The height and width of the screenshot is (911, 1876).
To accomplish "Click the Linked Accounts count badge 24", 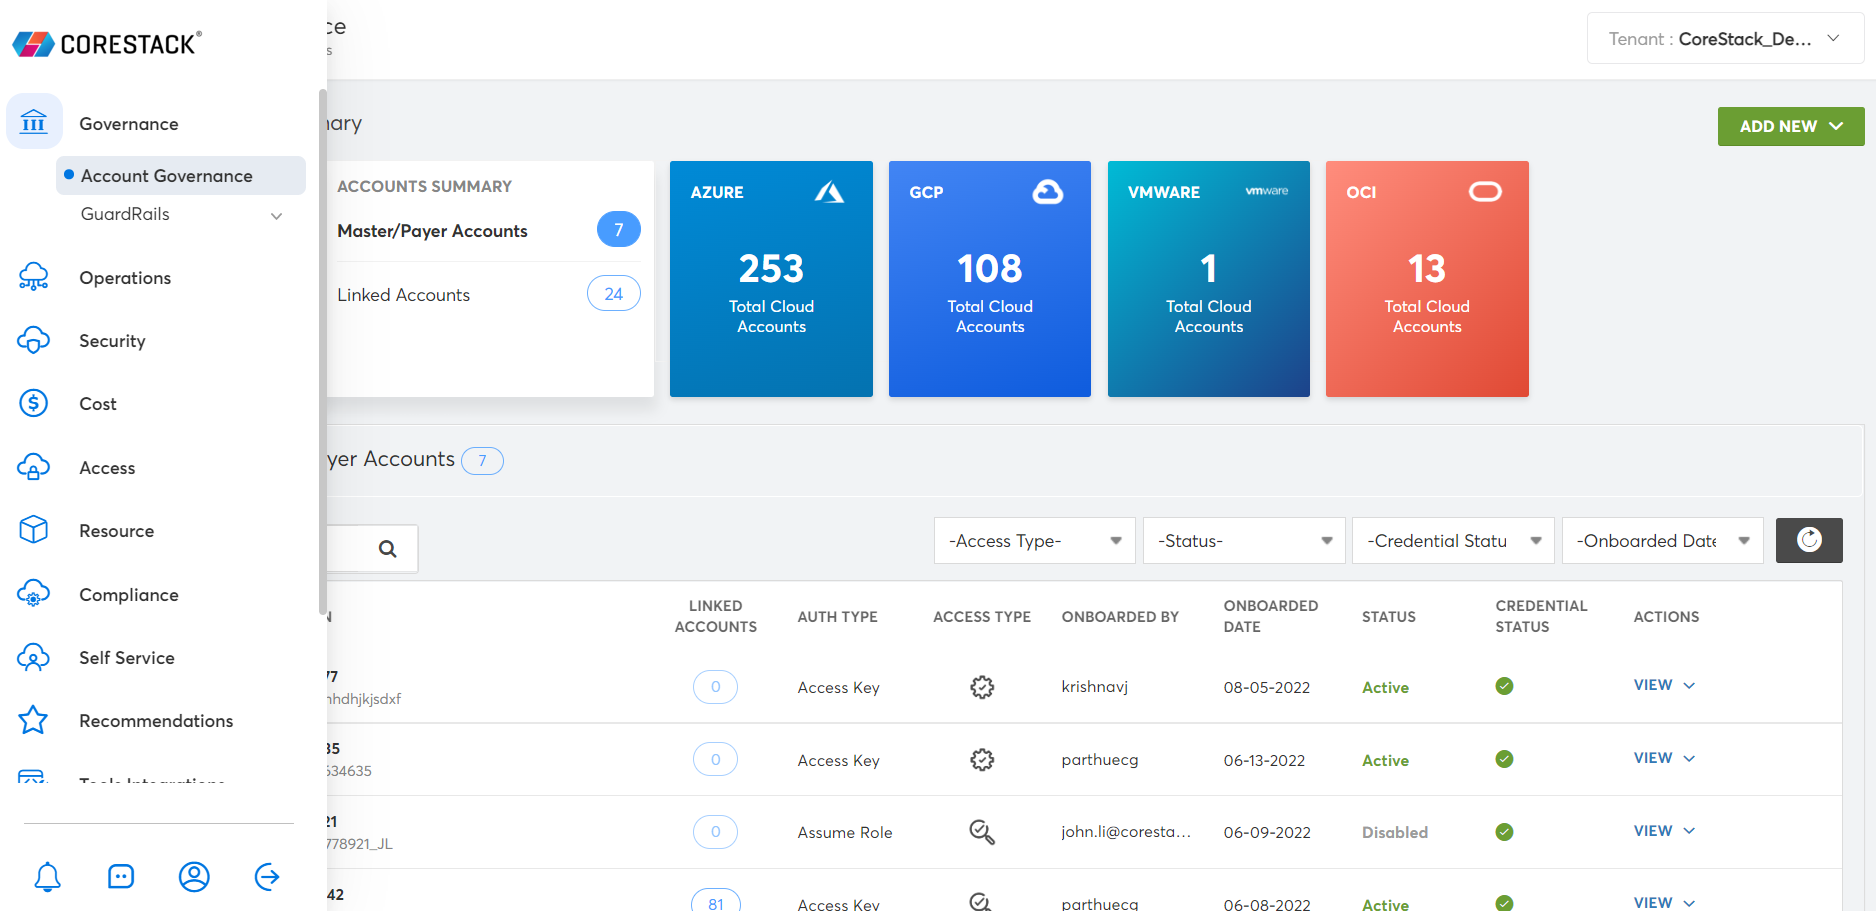I will click(x=614, y=294).
